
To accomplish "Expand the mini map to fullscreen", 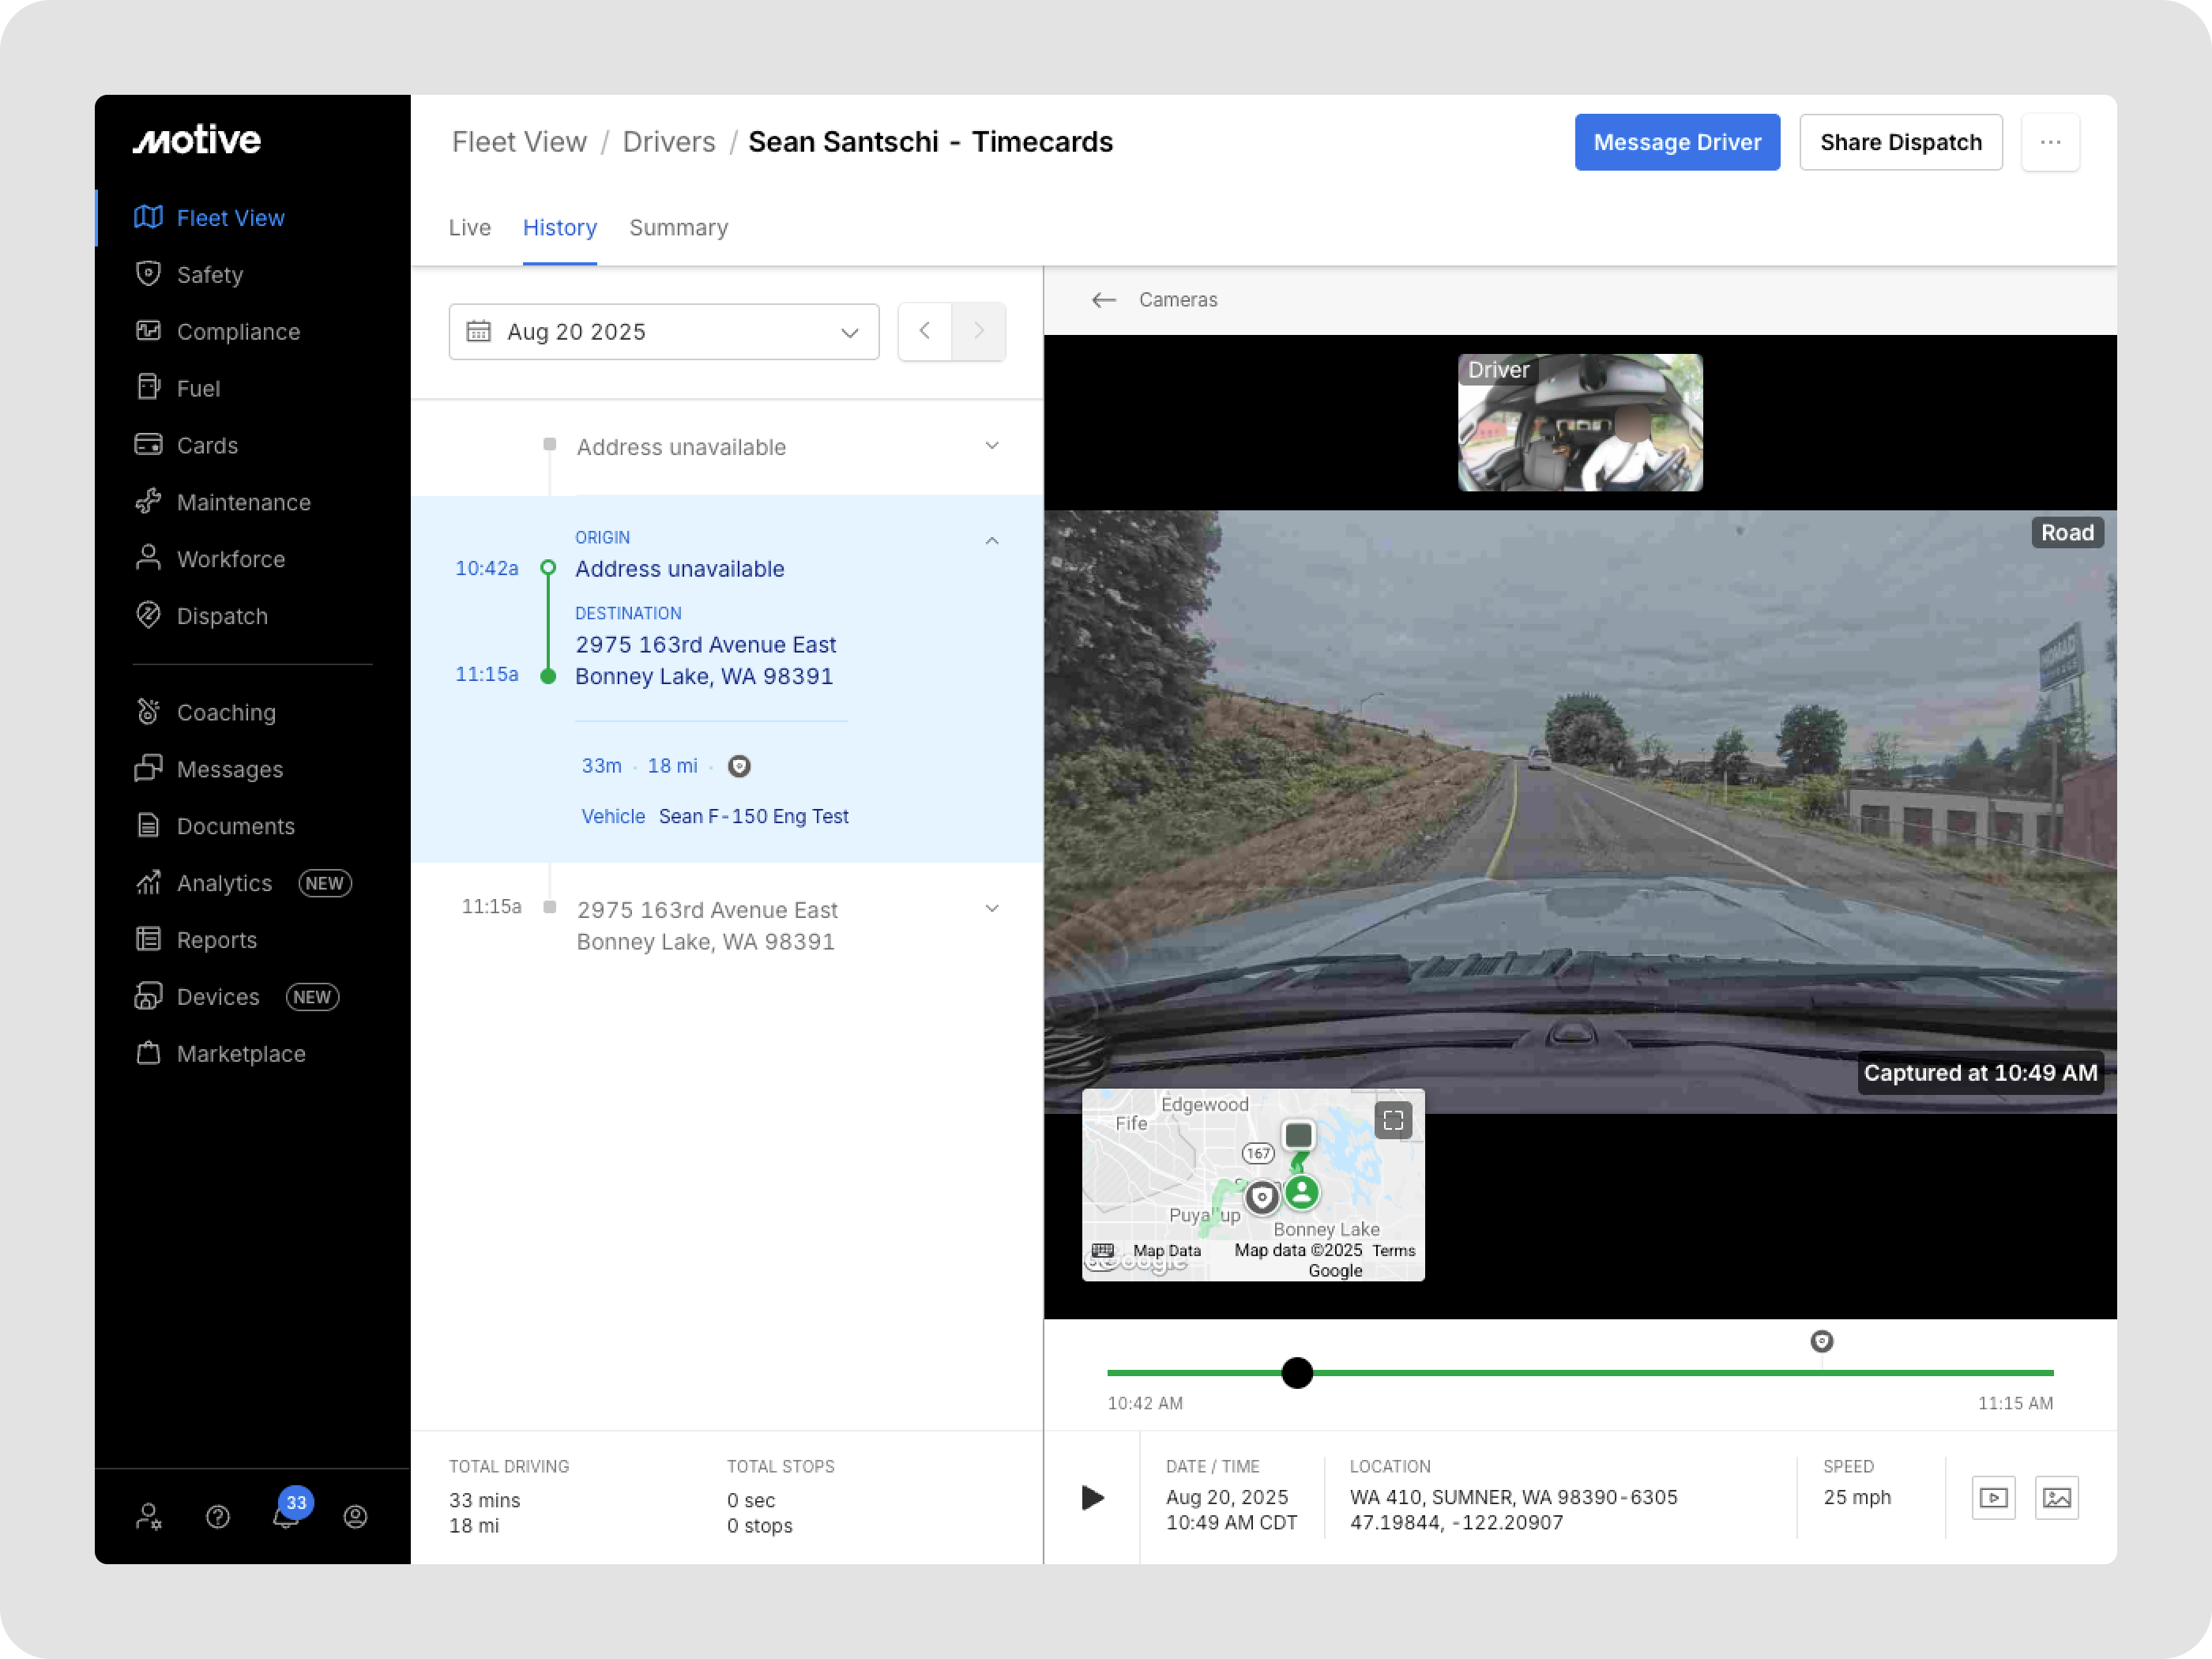I will click(1393, 1120).
